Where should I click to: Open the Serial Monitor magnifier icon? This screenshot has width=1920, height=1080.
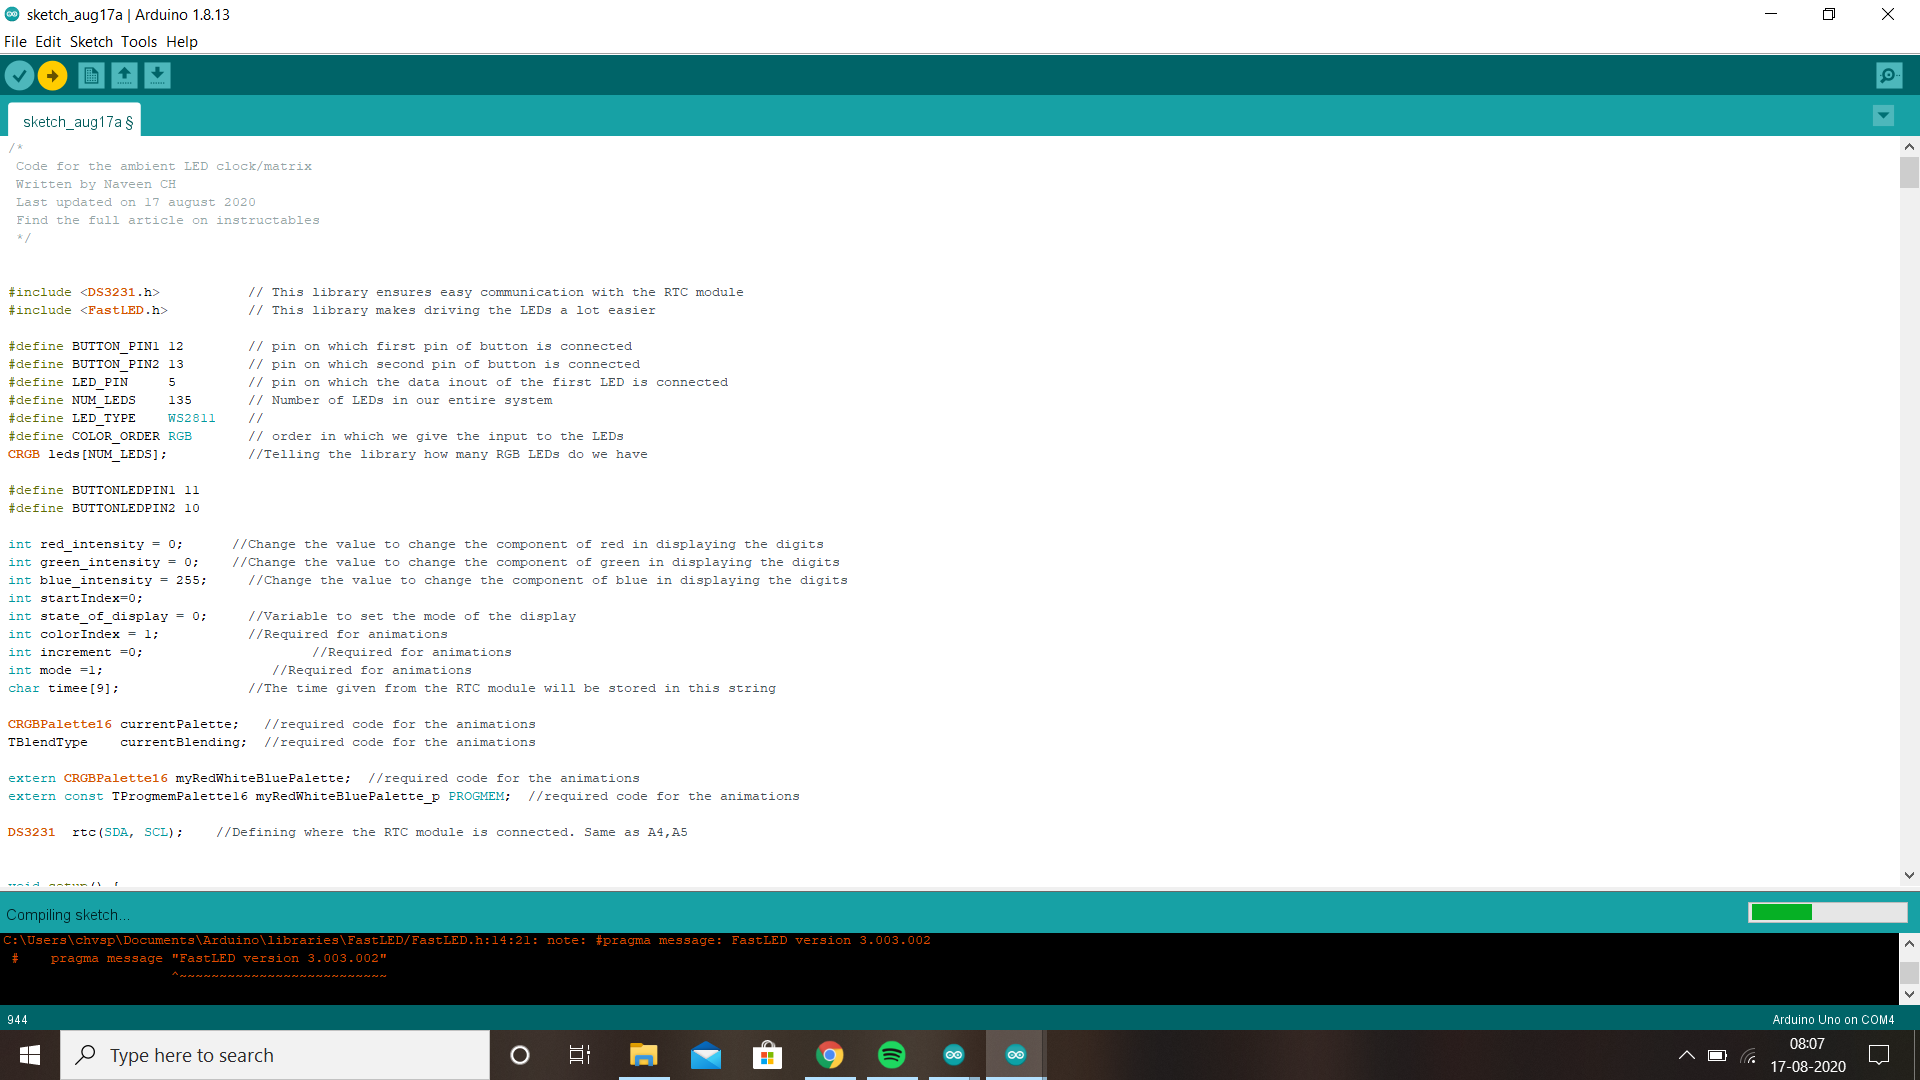[x=1889, y=75]
